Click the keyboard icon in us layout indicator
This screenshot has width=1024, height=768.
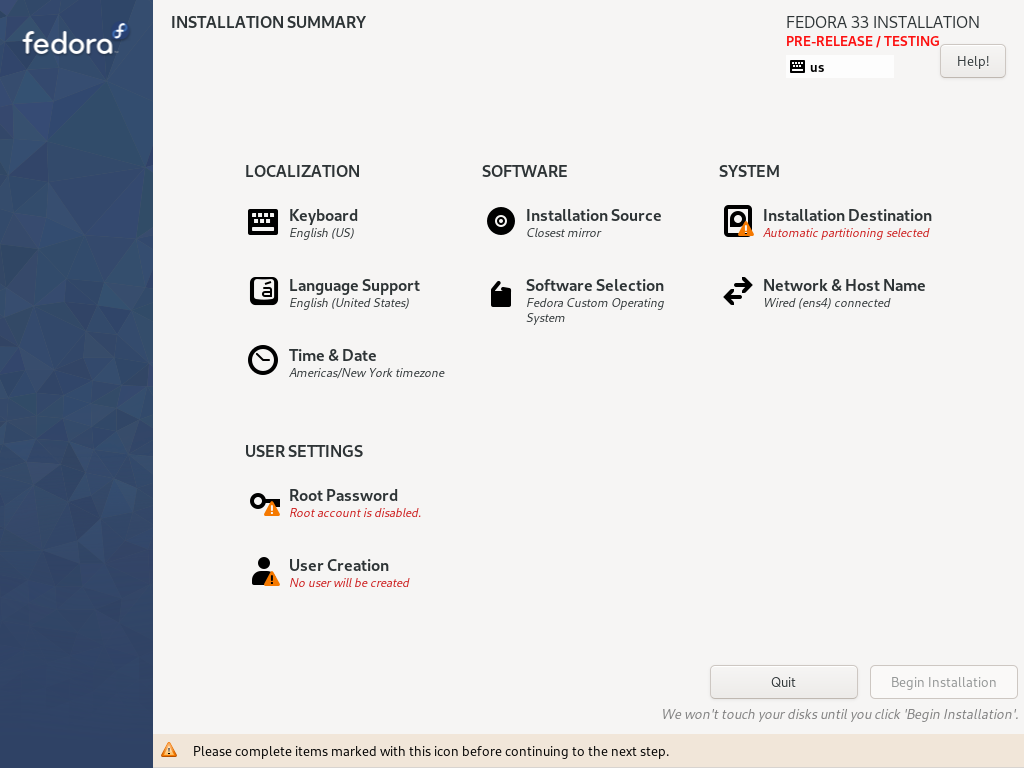(x=797, y=67)
